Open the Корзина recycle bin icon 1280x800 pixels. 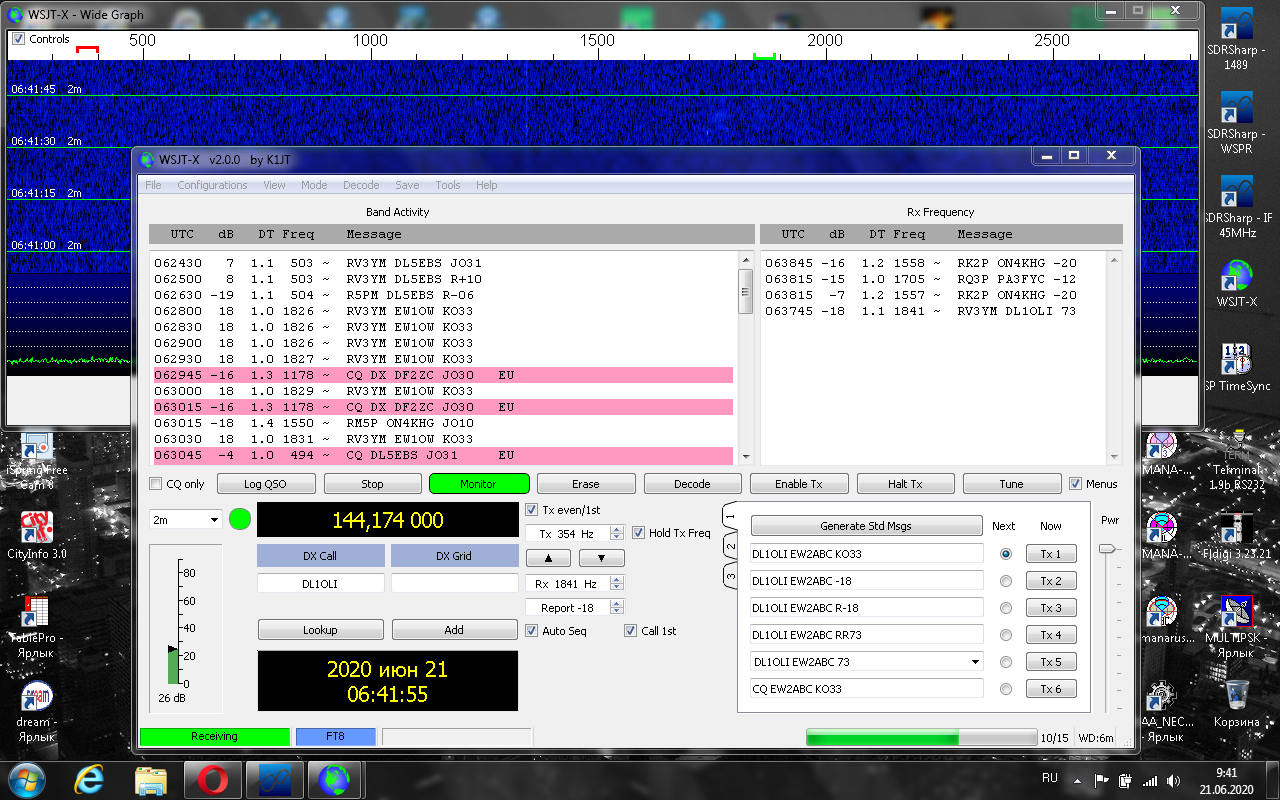[1236, 695]
